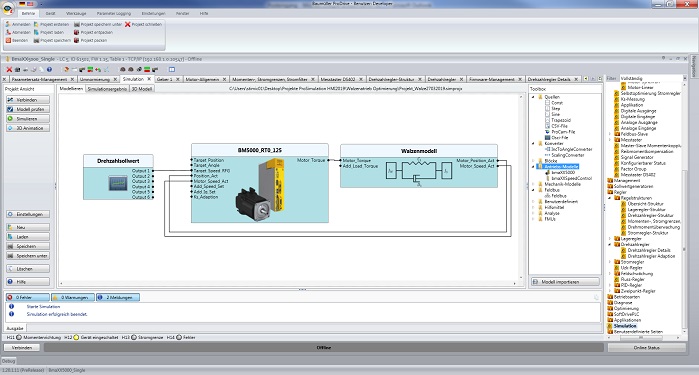Switch language with the US flag

[30, 4]
